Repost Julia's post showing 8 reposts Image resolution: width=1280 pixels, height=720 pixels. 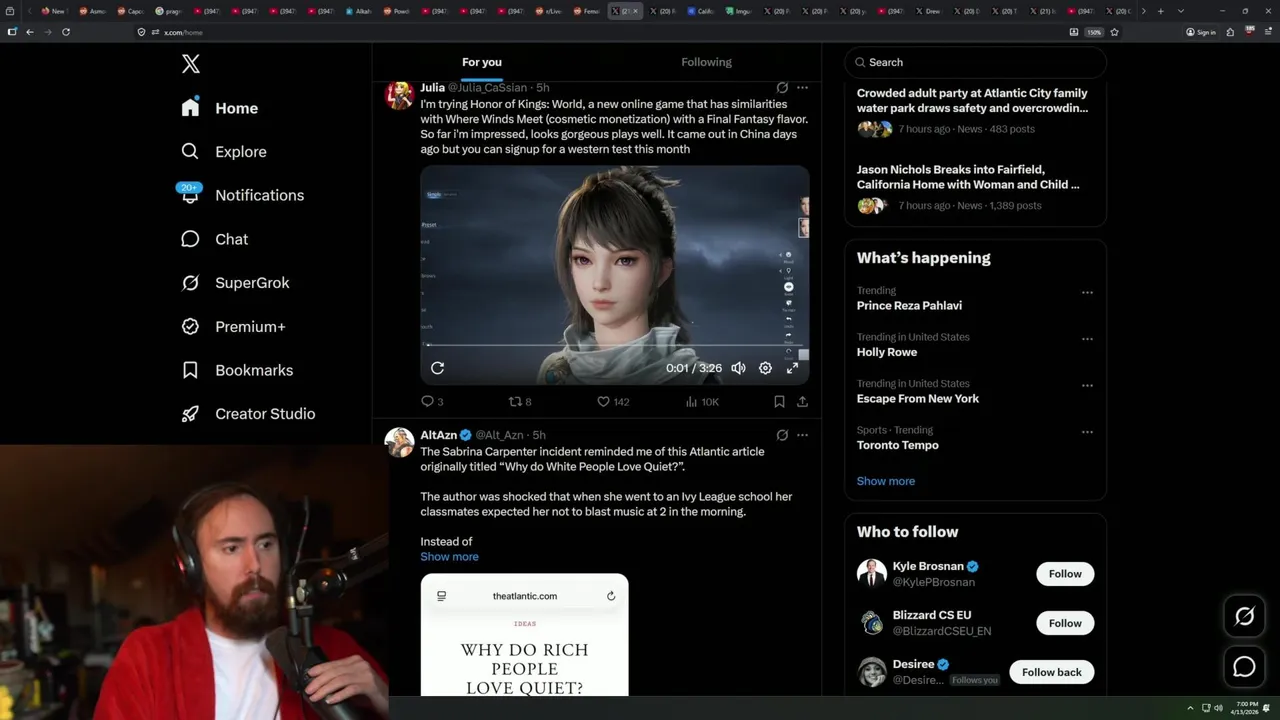click(x=520, y=402)
